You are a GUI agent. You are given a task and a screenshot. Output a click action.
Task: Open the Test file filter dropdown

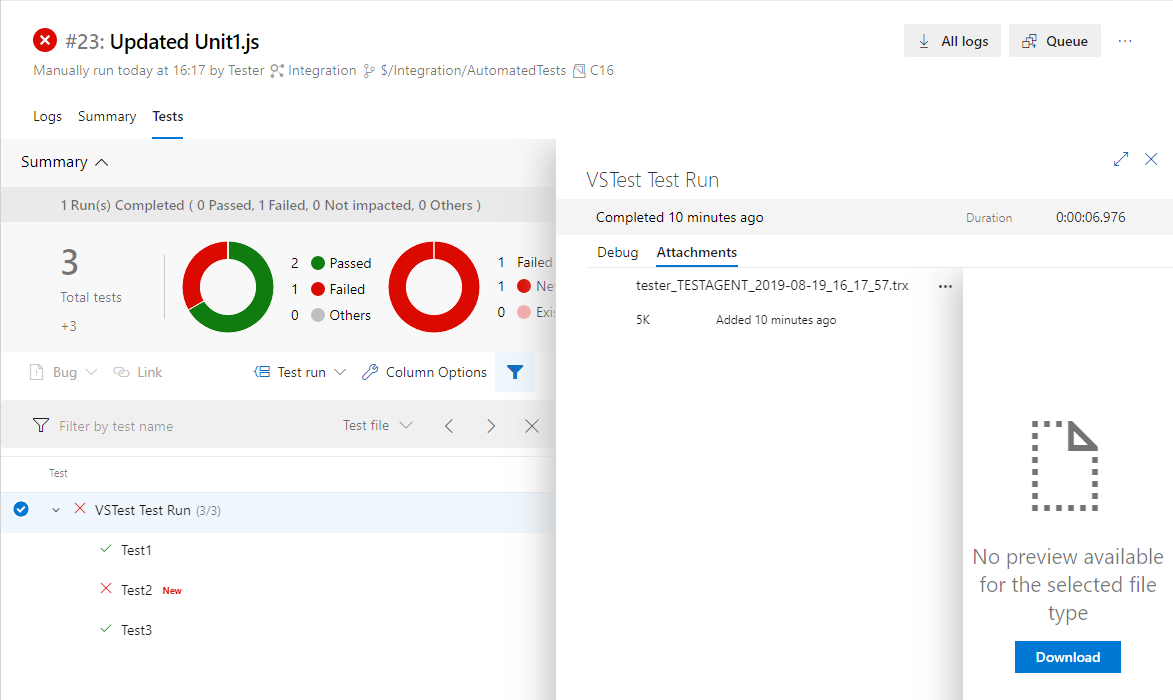[x=377, y=425]
